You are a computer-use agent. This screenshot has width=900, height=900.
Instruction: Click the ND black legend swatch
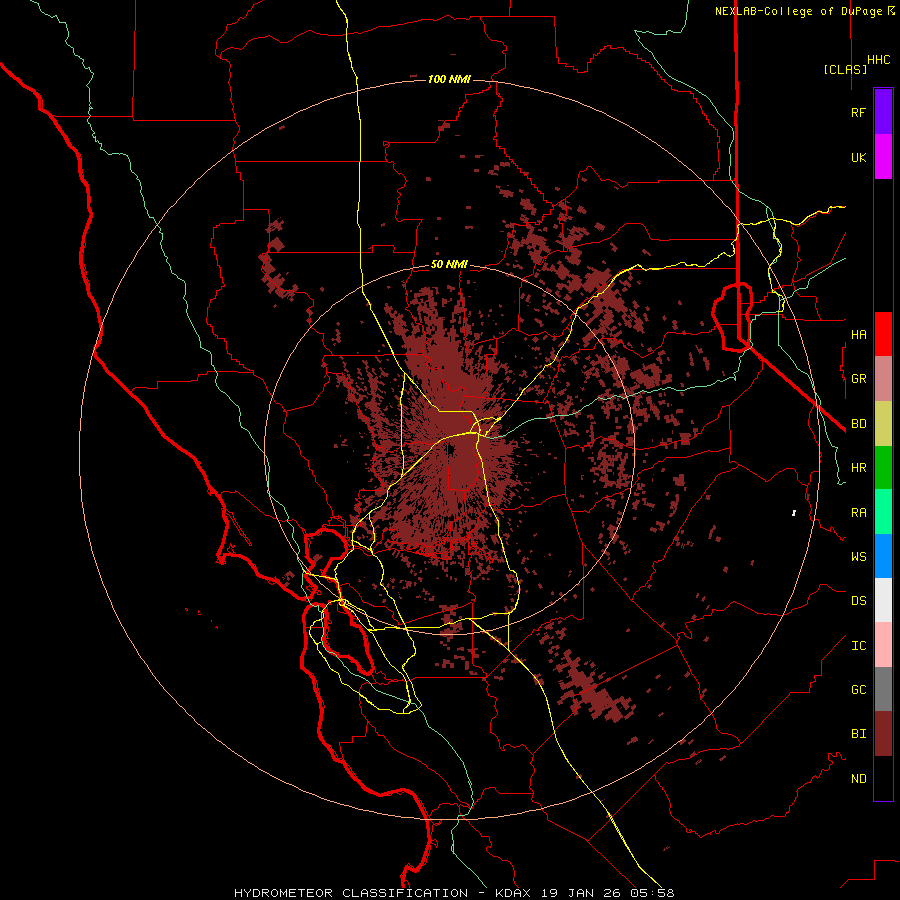(883, 778)
